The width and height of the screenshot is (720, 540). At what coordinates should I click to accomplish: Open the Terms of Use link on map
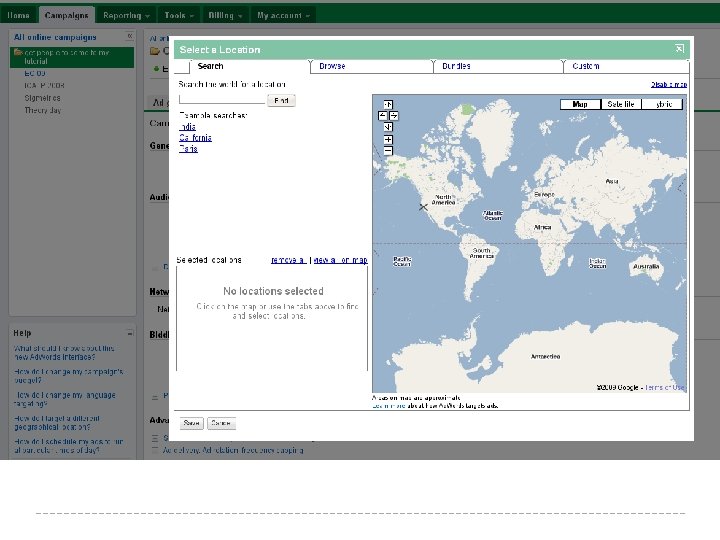tap(664, 388)
